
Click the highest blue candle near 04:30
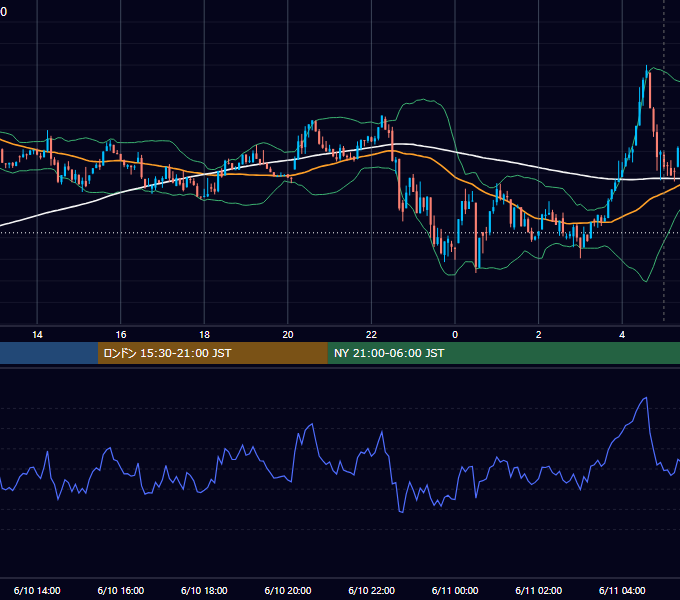(646, 74)
